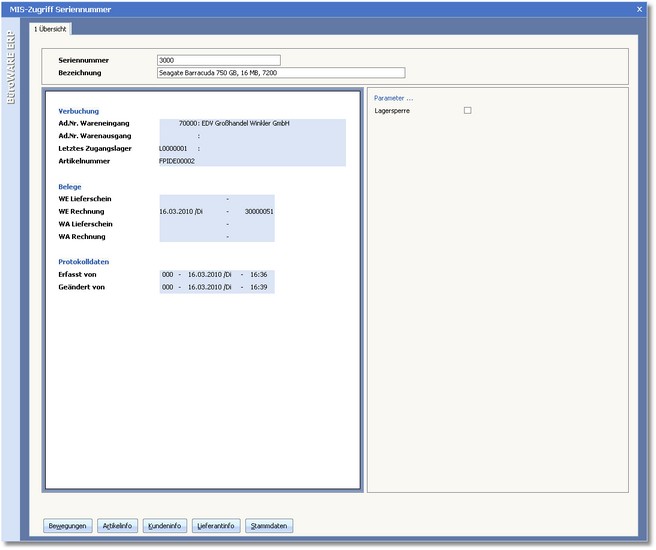Open the Bewegungen button
Screen dimensions: 656x550
pyautogui.click(x=68, y=525)
